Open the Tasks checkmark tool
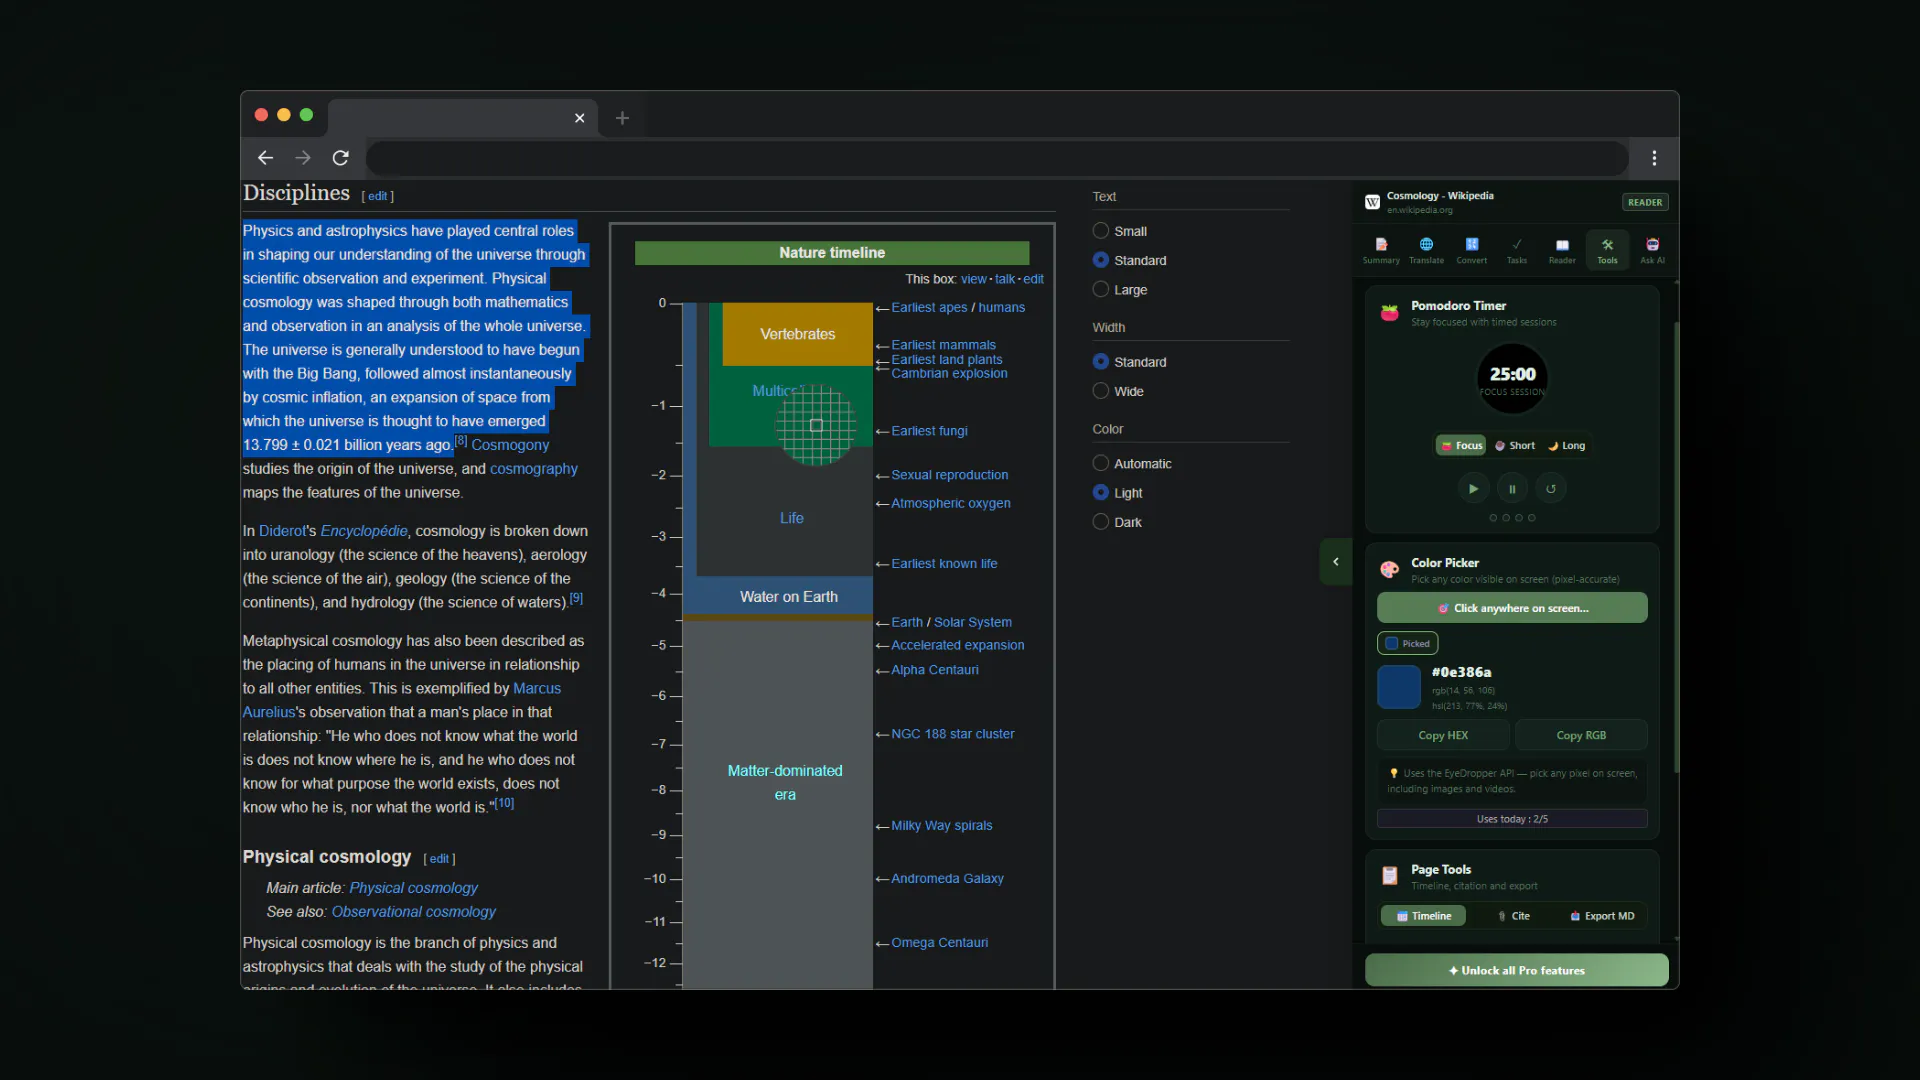The width and height of the screenshot is (1920, 1080). [1517, 250]
